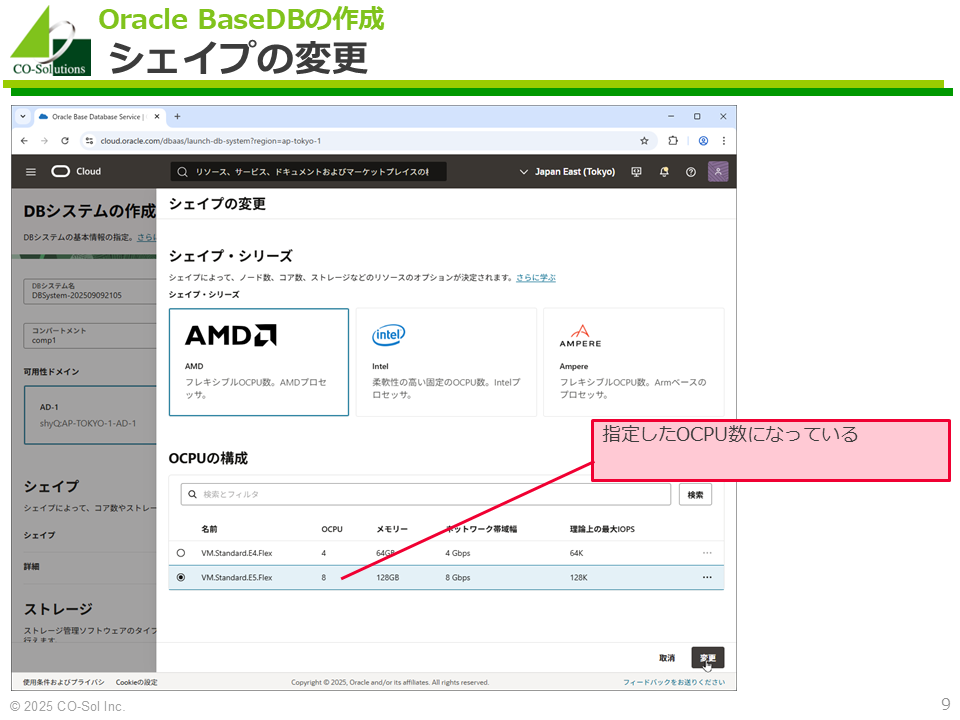Viewport: 960px width, 720px height.
Task: Select the VM.Standard.E4.Flex radio button
Action: pyautogui.click(x=181, y=553)
